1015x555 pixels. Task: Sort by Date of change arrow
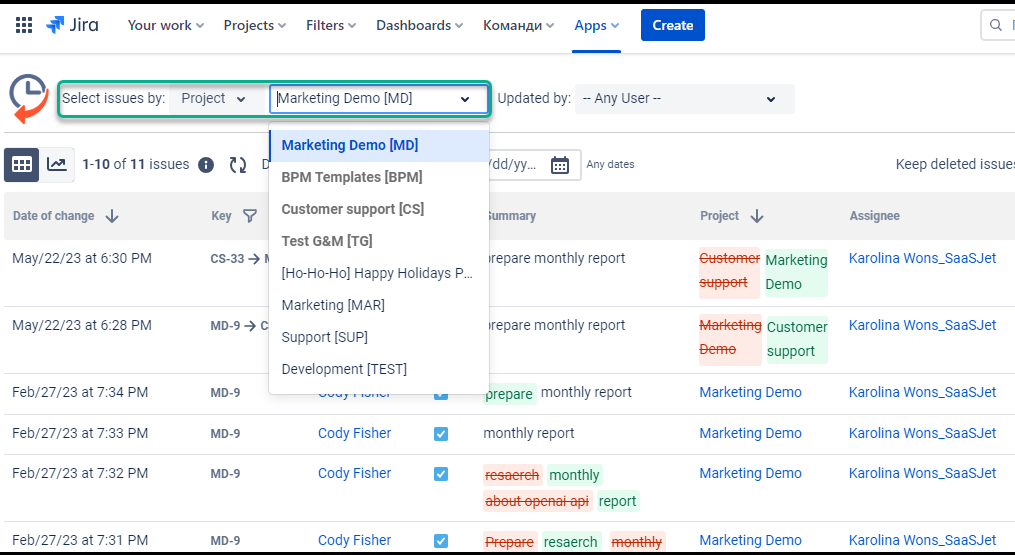point(112,216)
